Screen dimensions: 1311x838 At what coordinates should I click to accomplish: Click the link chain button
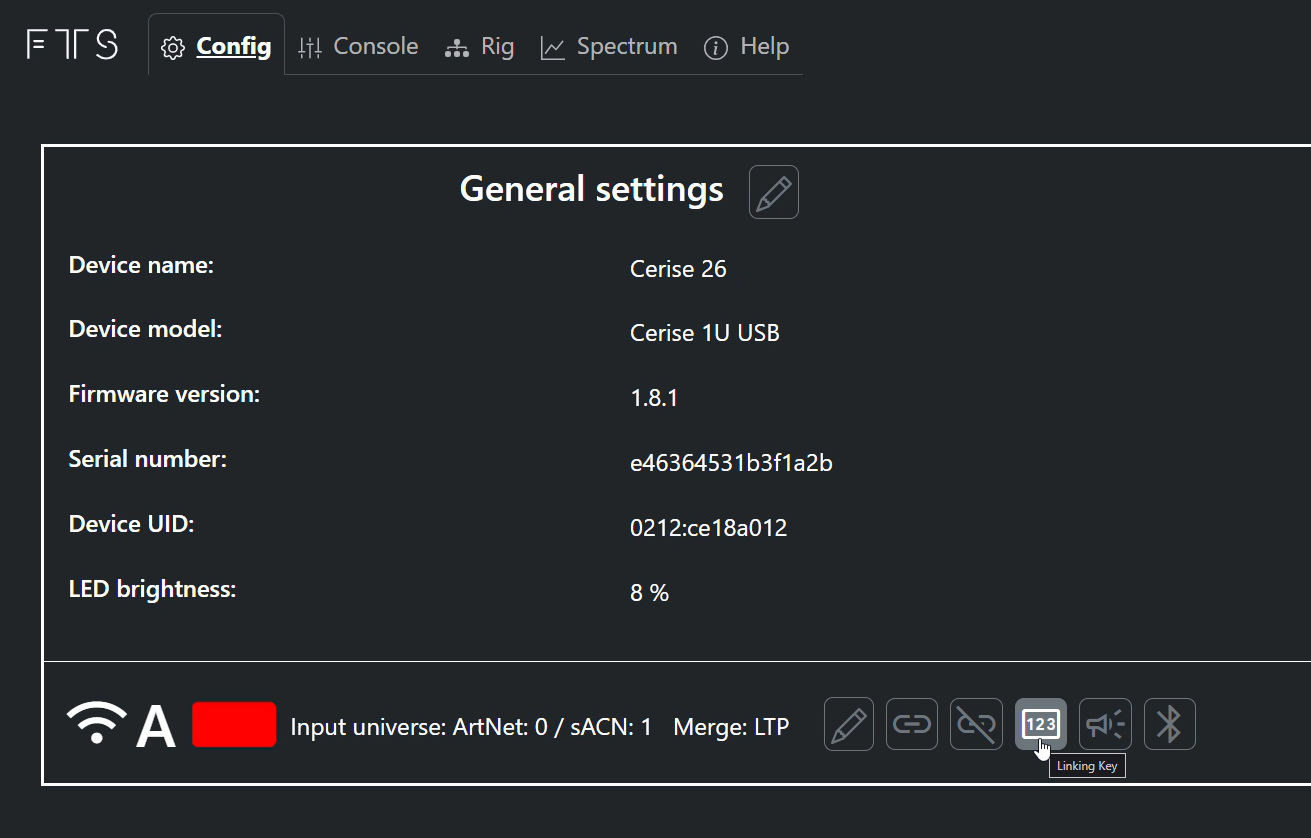[x=912, y=724]
